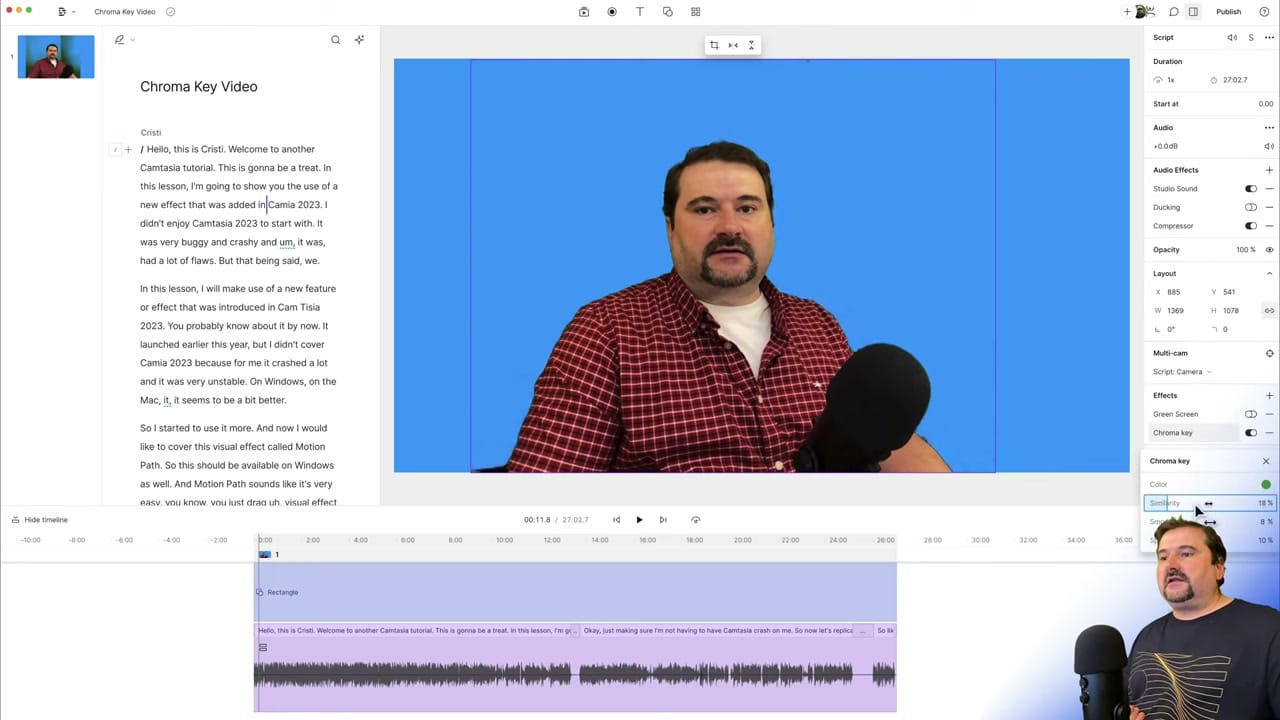Viewport: 1280px width, 720px height.
Task: Open the Shapes tool above the canvas
Action: coord(668,11)
